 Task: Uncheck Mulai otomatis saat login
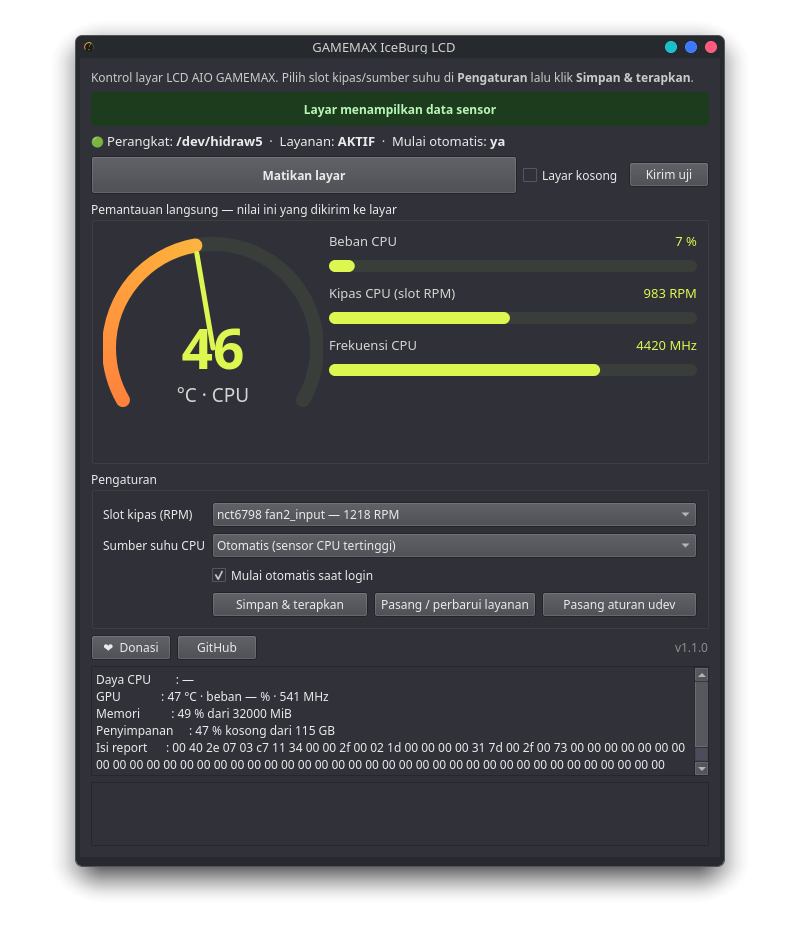tap(219, 575)
